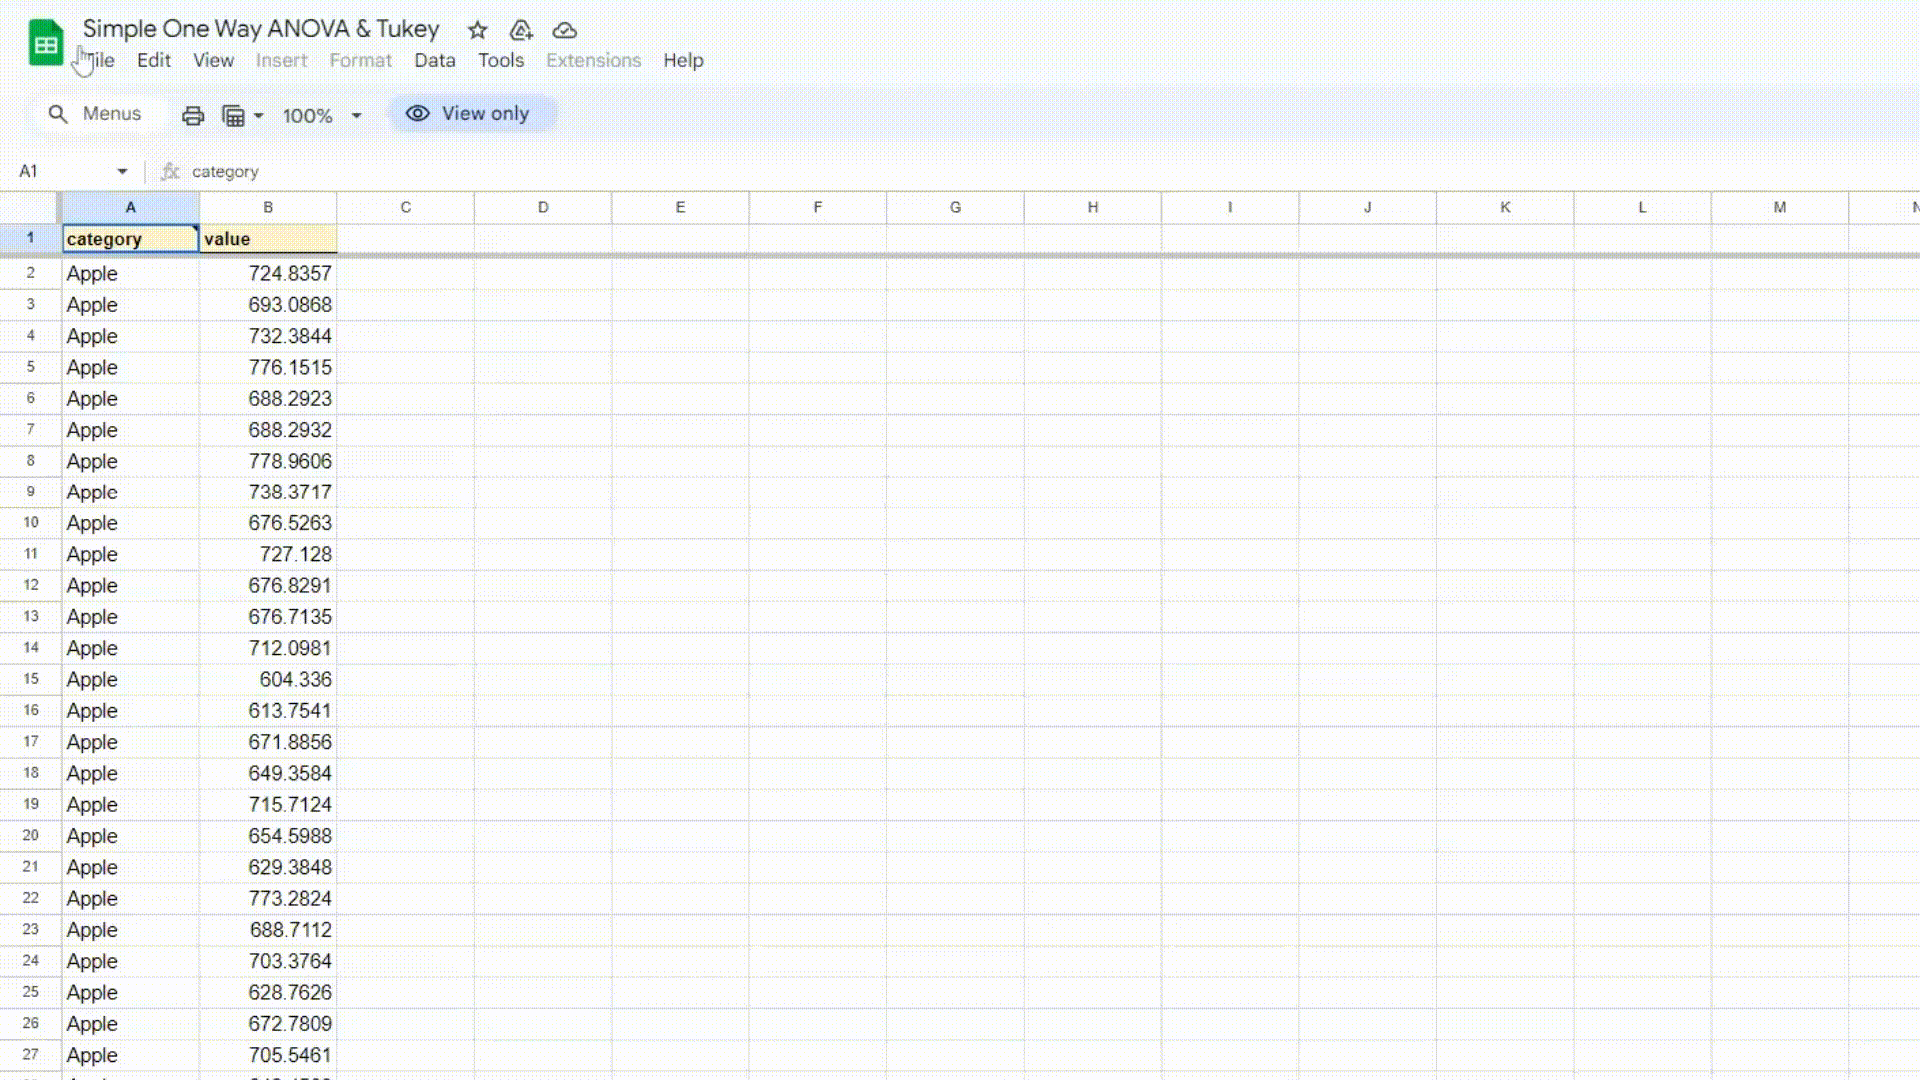Click the document title text
Viewport: 1920px width, 1080px height.
(261, 29)
